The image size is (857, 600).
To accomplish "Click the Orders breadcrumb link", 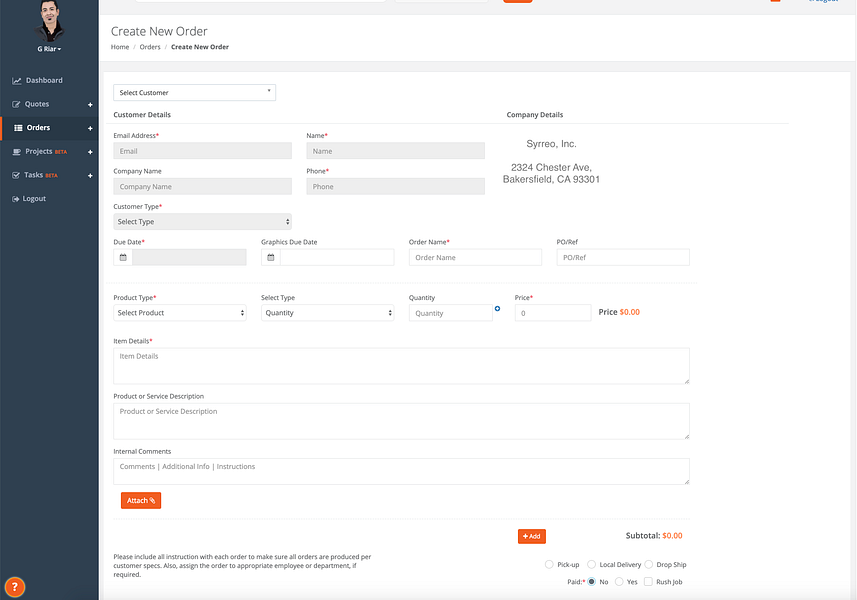I will (x=150, y=47).
